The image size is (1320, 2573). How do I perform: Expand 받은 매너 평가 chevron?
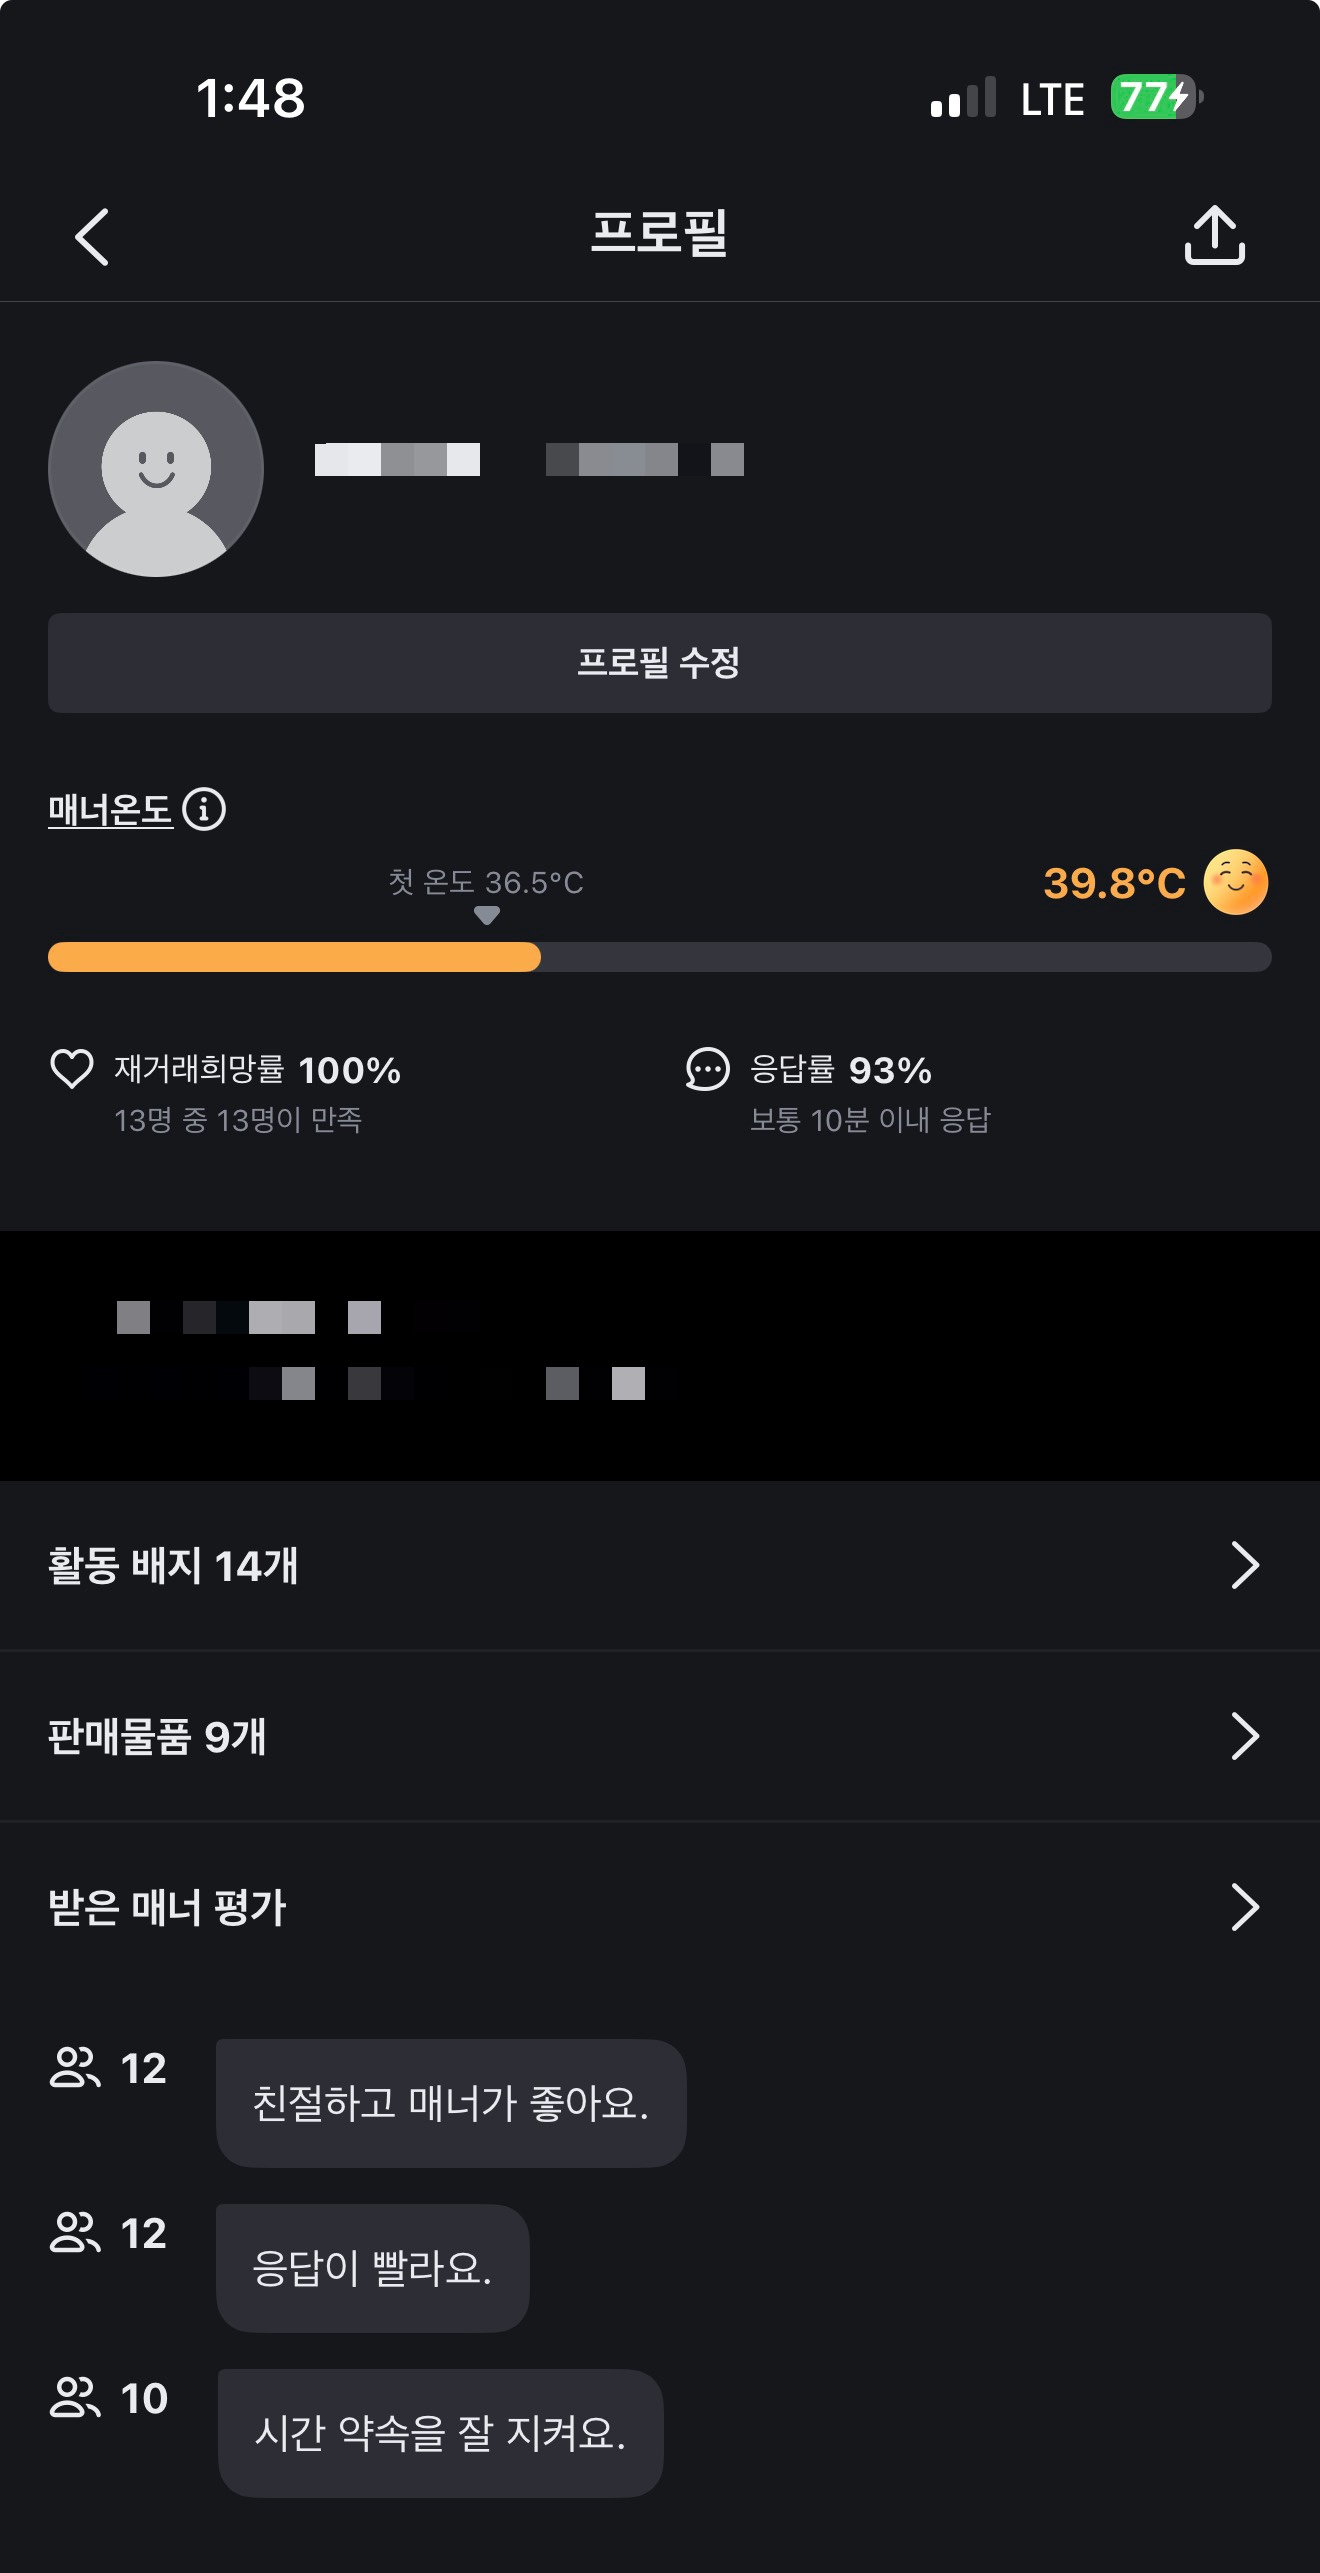[1244, 1907]
